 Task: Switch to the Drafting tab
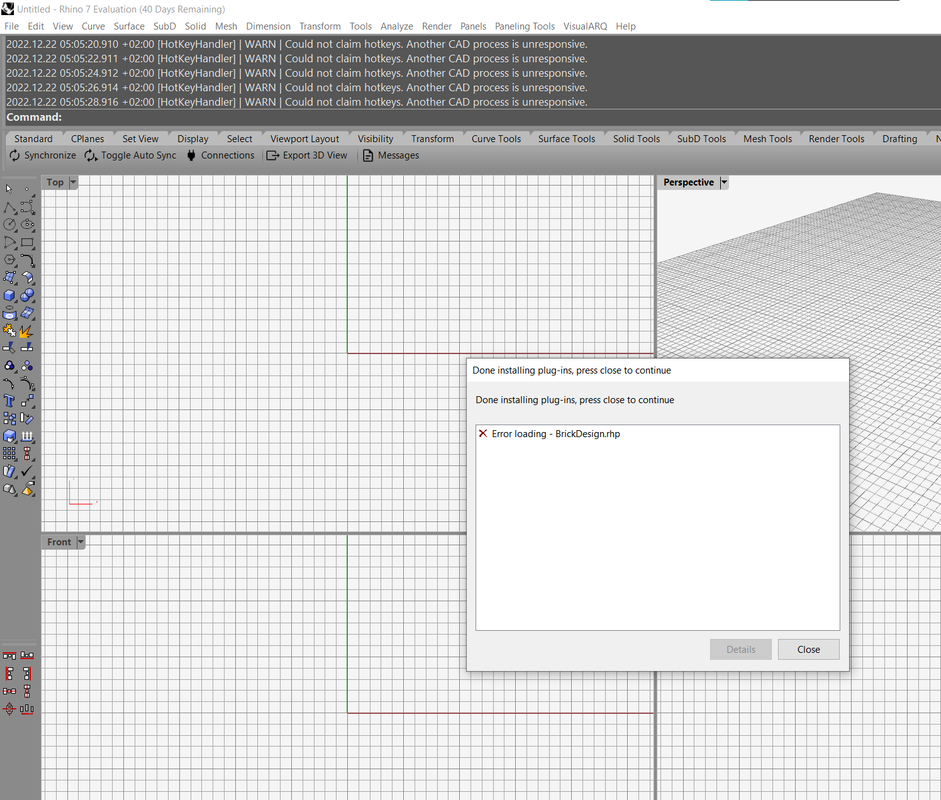(900, 139)
